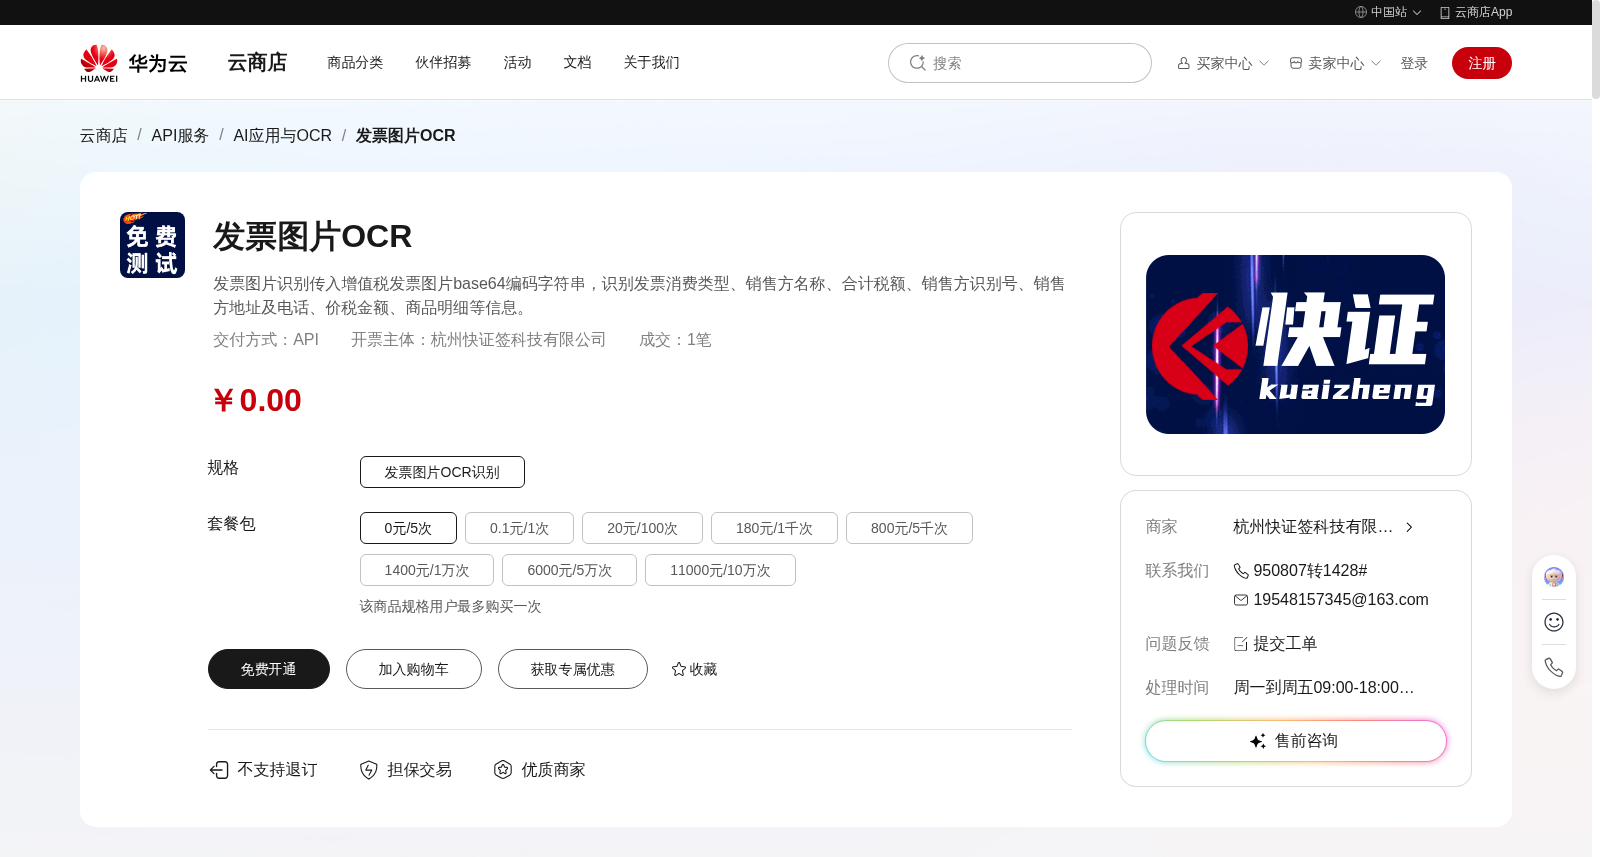Click the 获取专属优惠 button
Viewport: 1600px width, 857px height.
pyautogui.click(x=573, y=669)
